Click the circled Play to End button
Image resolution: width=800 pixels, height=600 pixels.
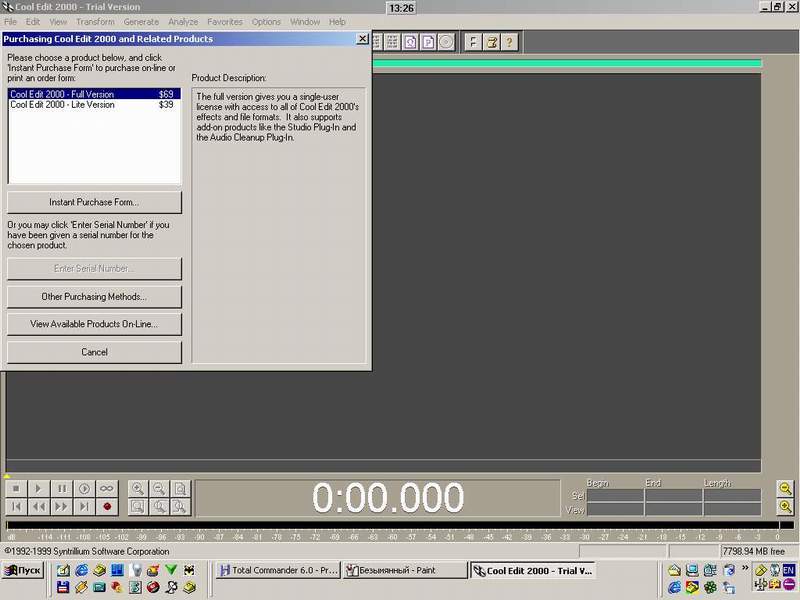(84, 489)
